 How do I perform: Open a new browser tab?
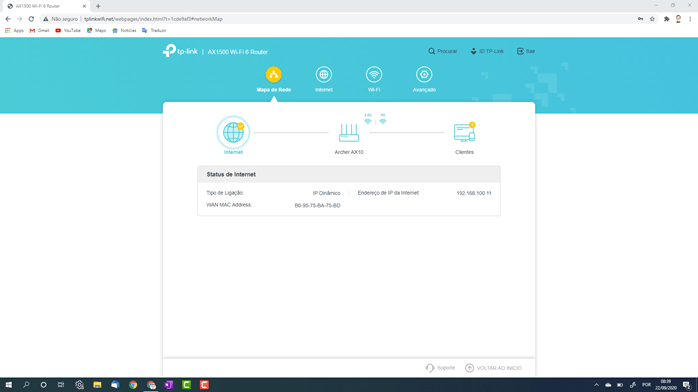(x=98, y=6)
